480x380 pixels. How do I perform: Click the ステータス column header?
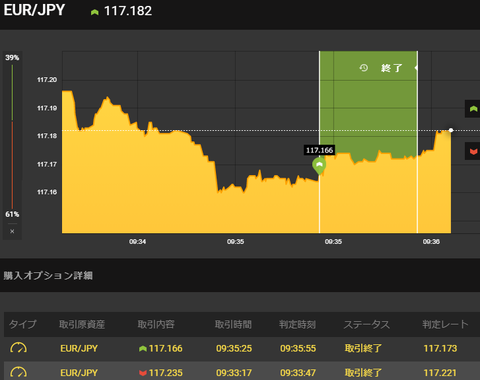[367, 324]
